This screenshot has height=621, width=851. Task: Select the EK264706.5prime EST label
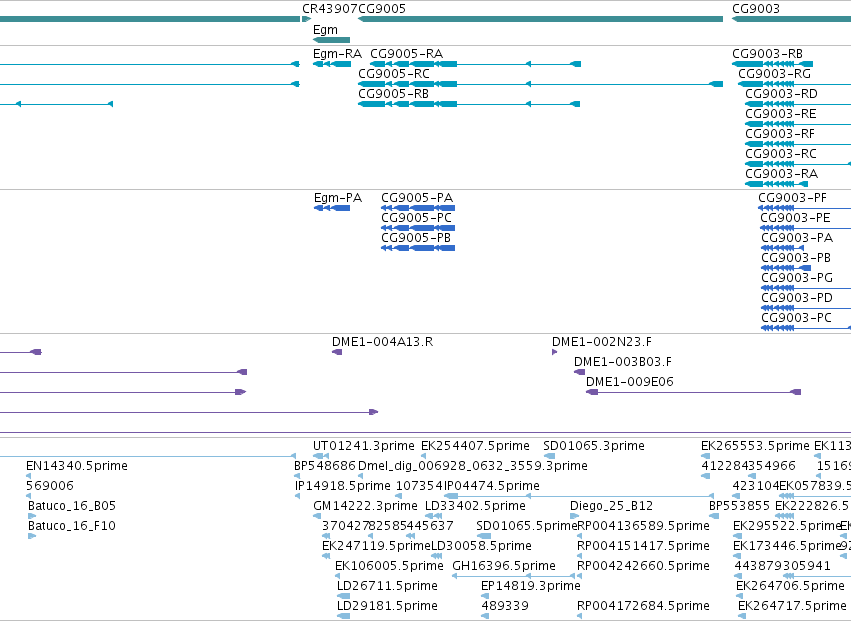(790, 587)
